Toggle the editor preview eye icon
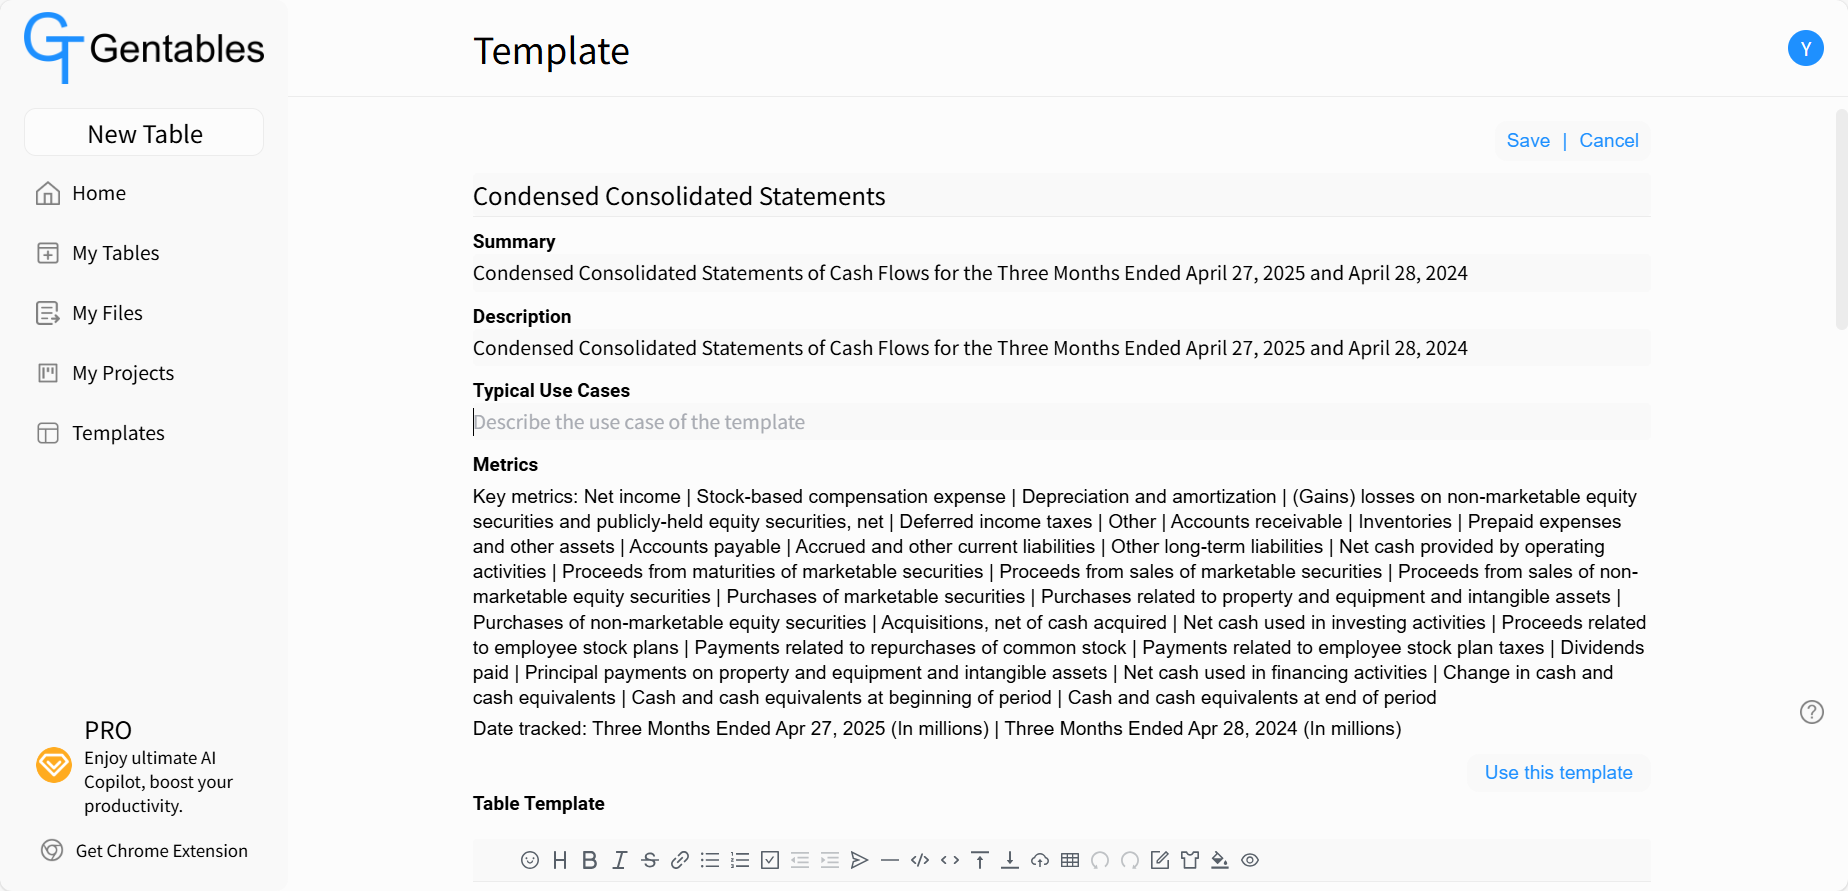The image size is (1848, 891). click(x=1250, y=860)
